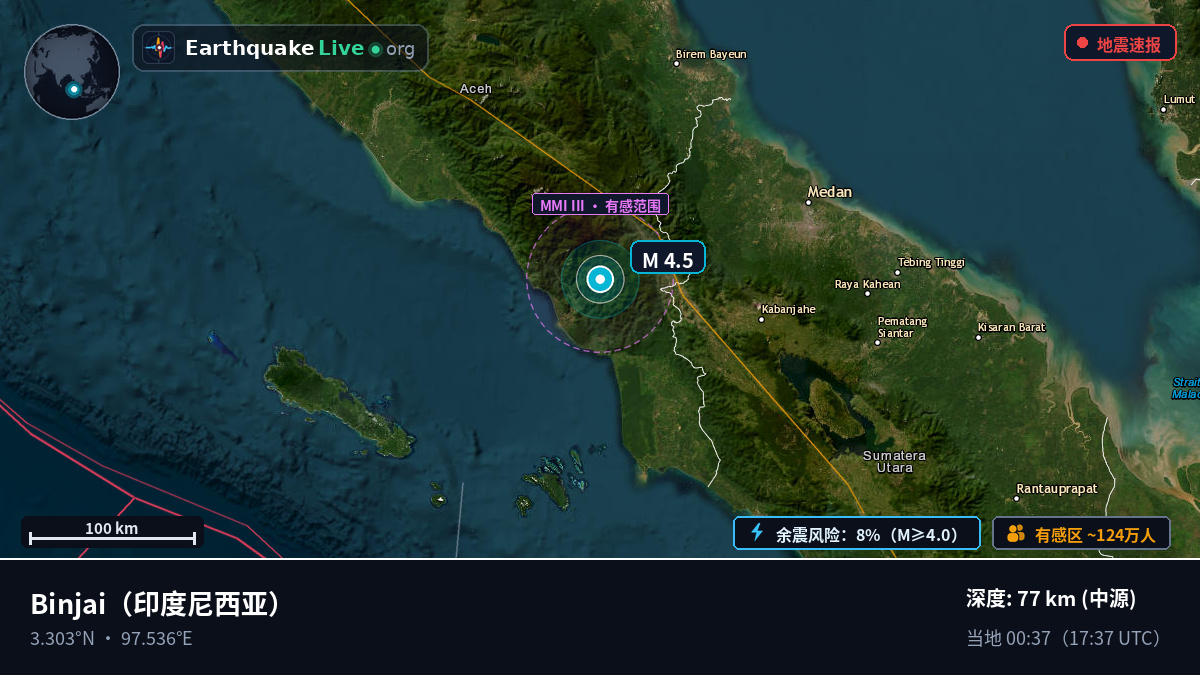Click the MMI III 有感范围 label

tap(600, 205)
